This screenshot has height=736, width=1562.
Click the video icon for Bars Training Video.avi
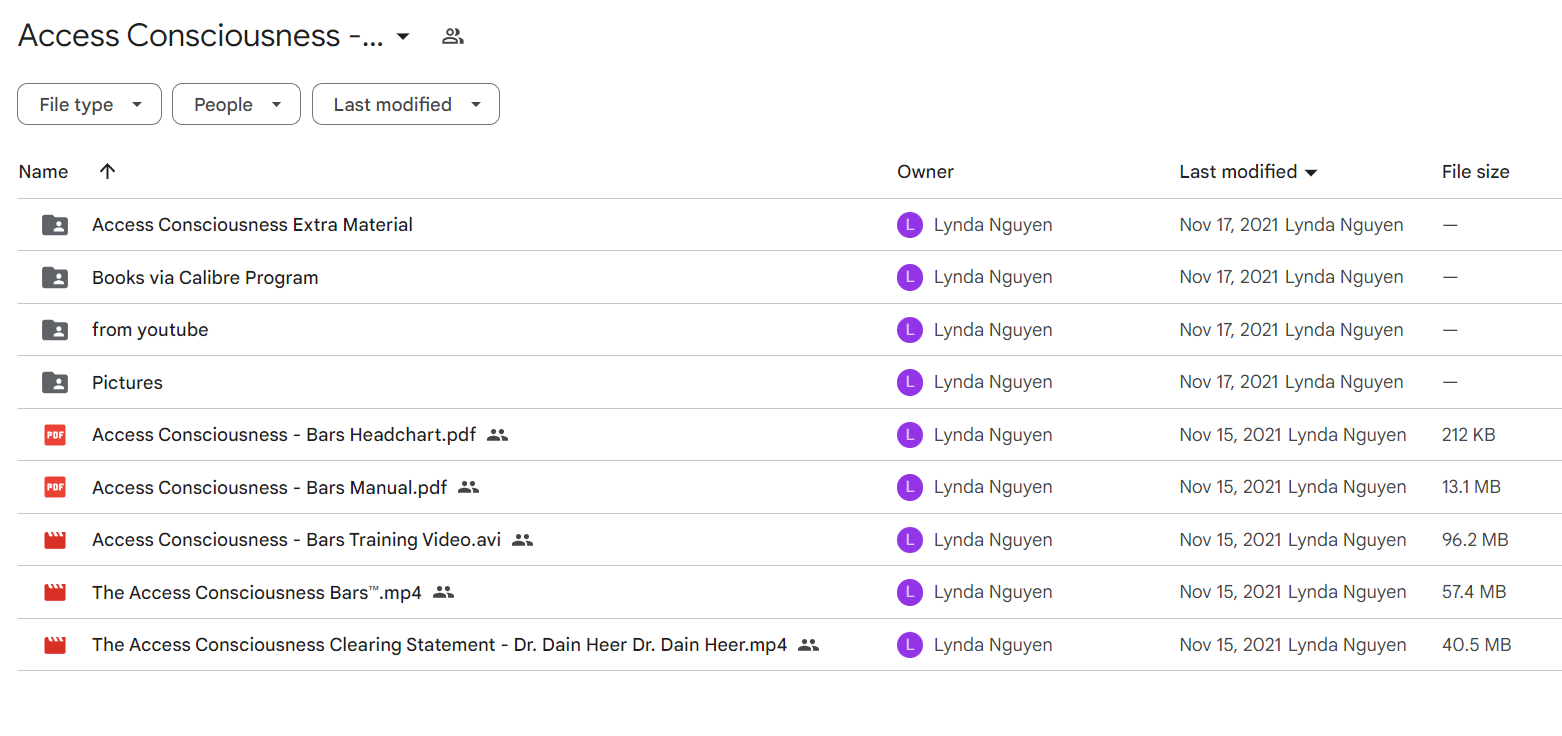point(55,540)
